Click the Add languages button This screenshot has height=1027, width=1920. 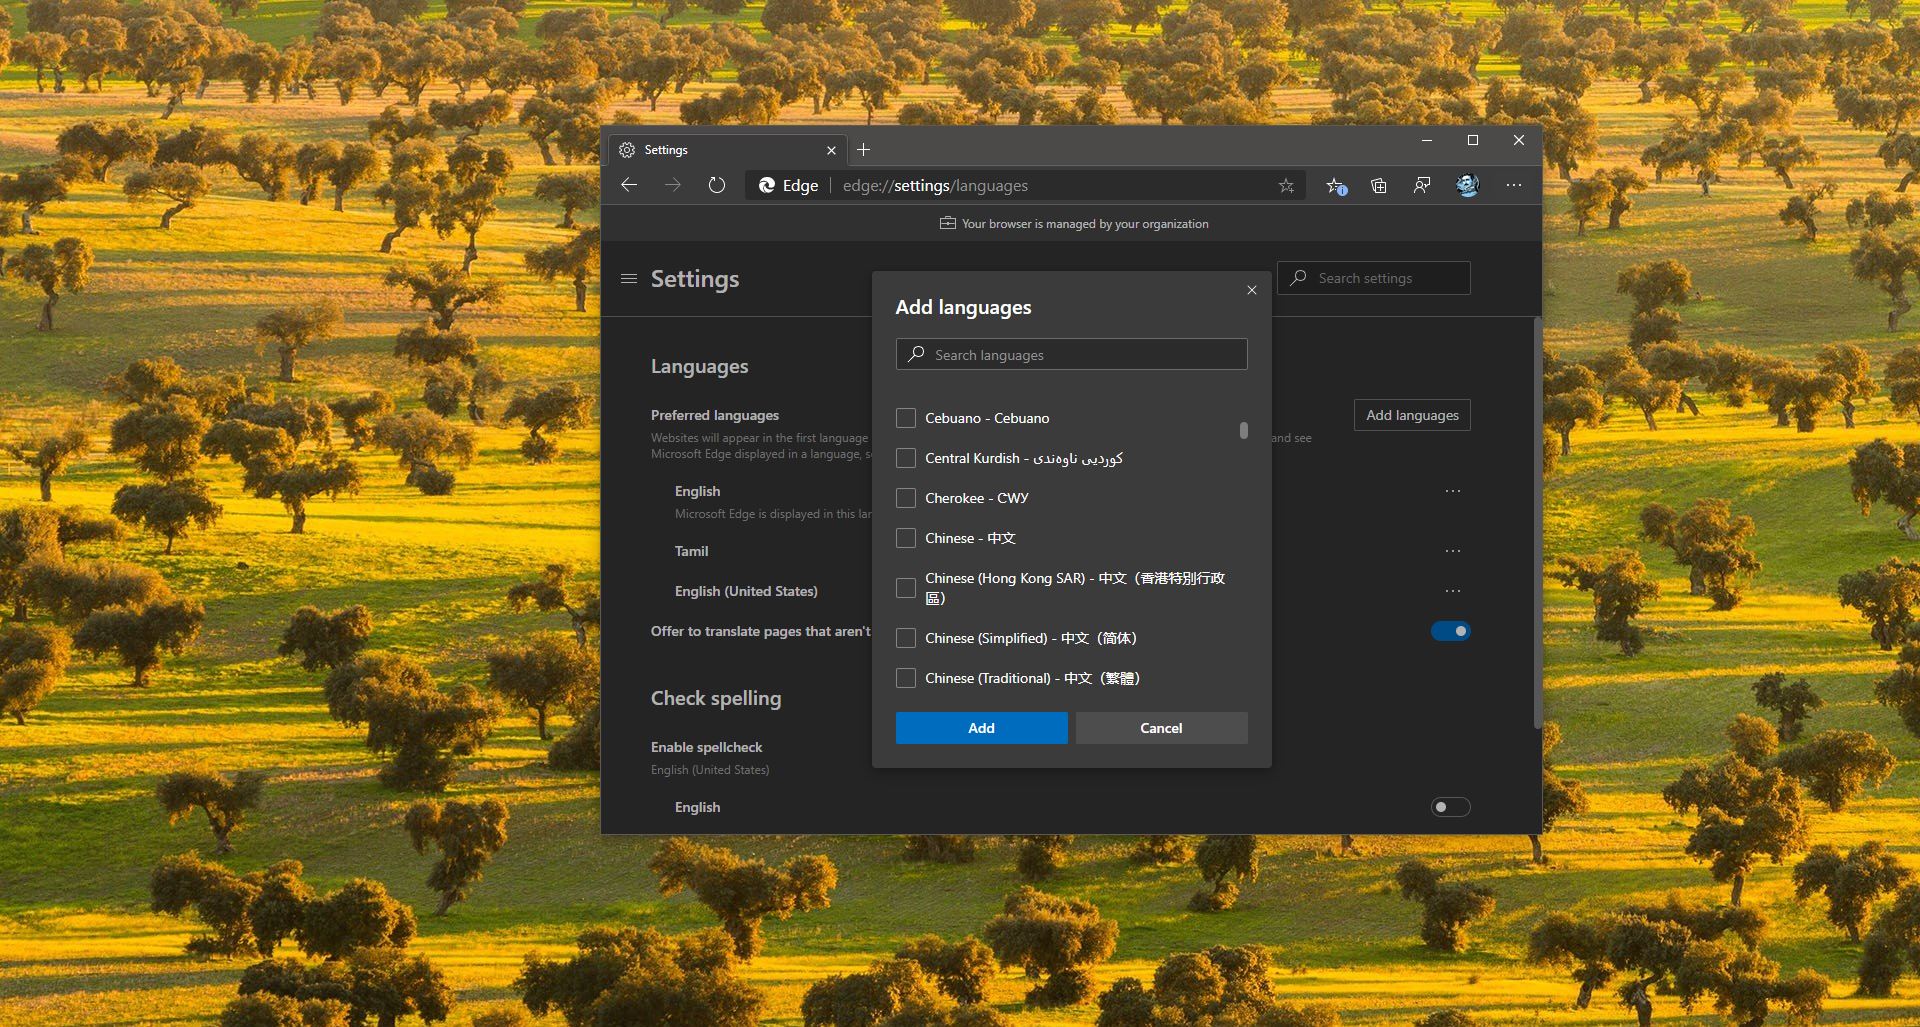1411,415
